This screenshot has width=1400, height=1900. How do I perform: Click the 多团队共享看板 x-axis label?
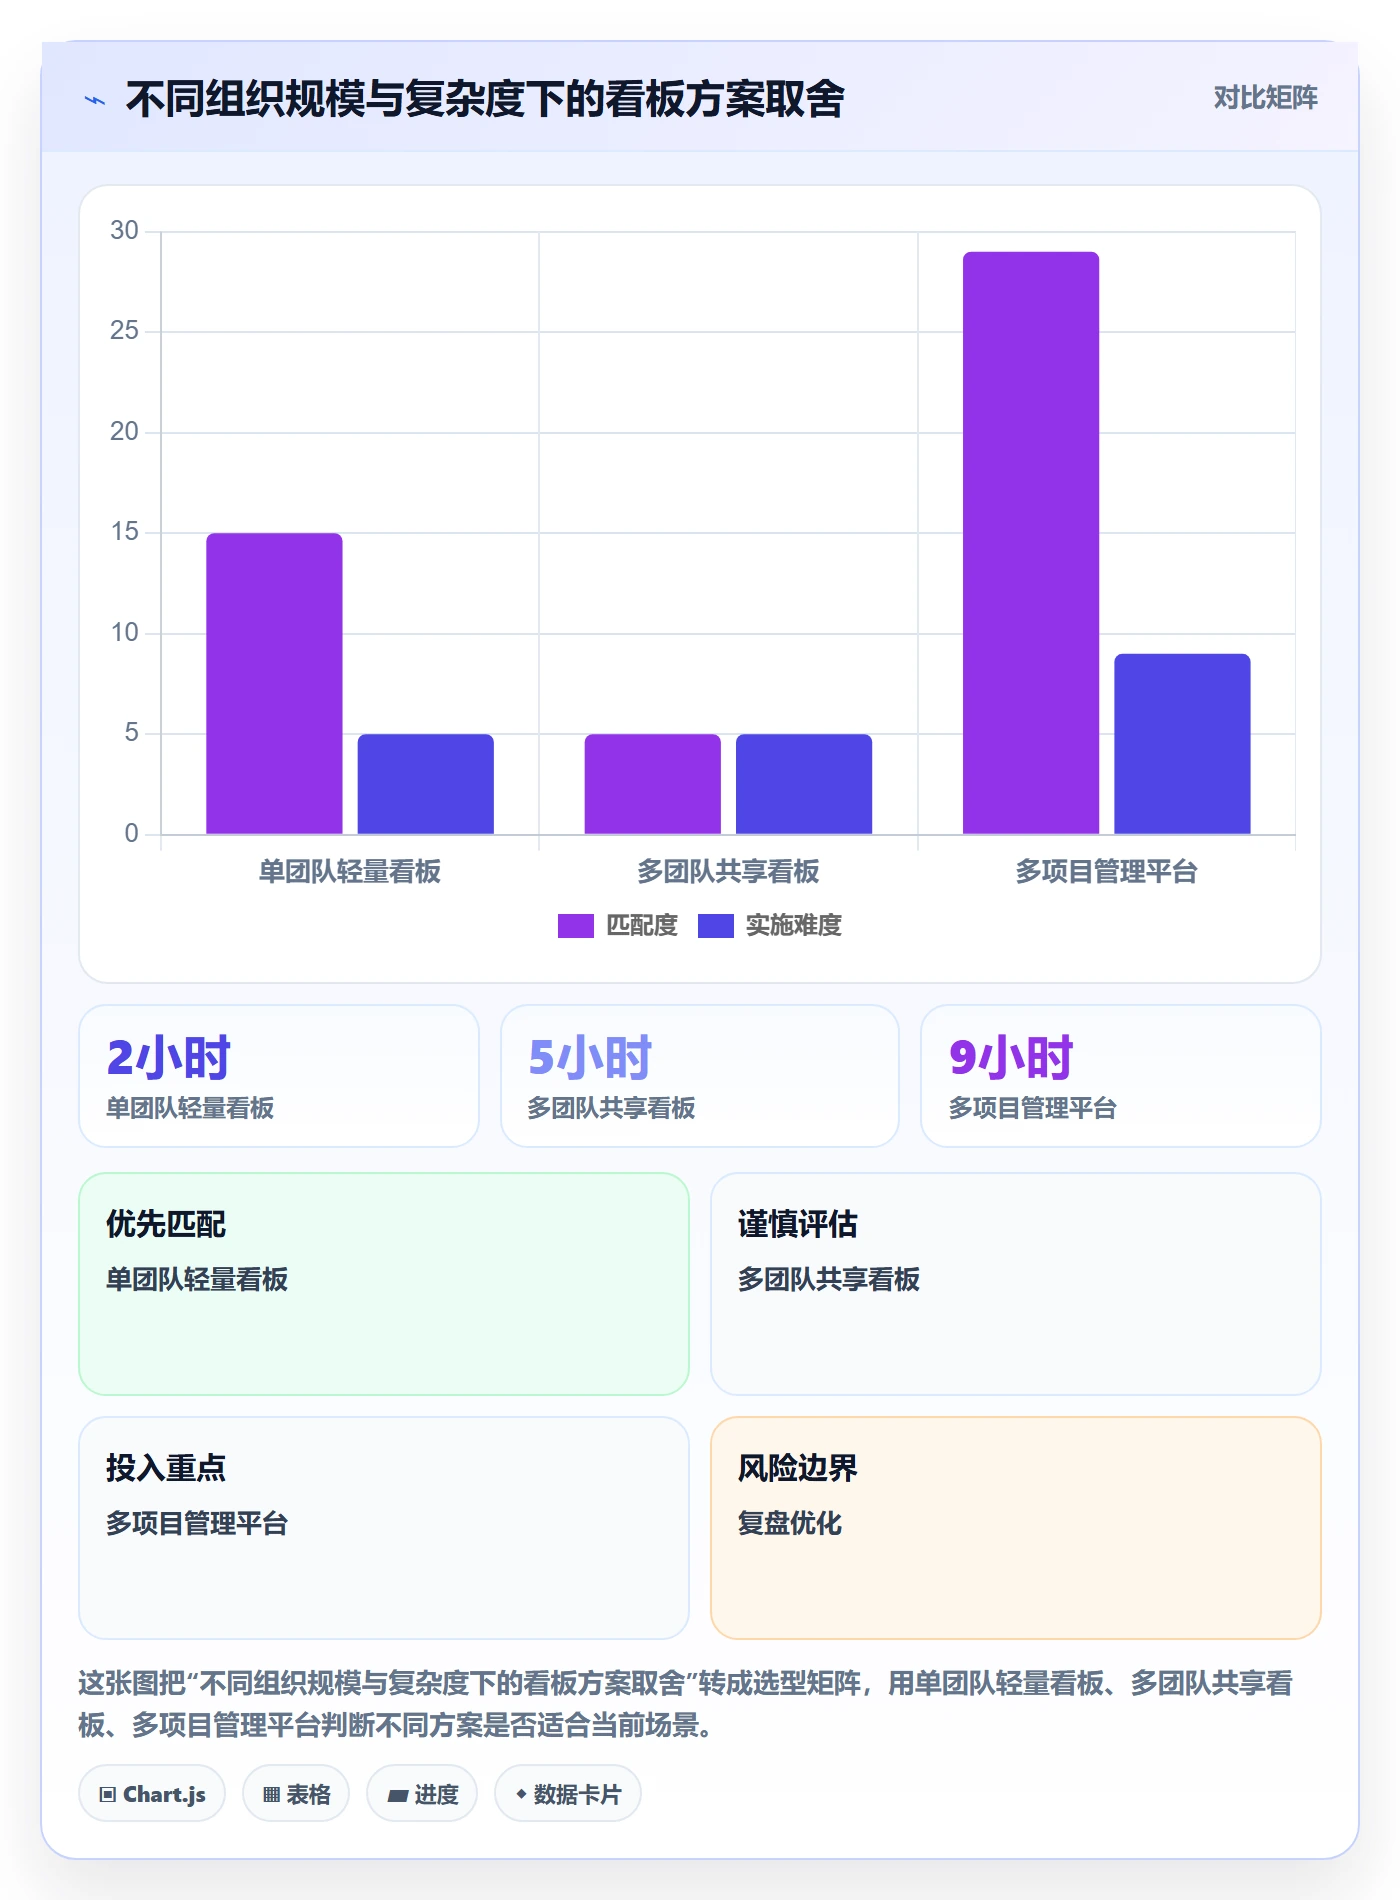[728, 872]
